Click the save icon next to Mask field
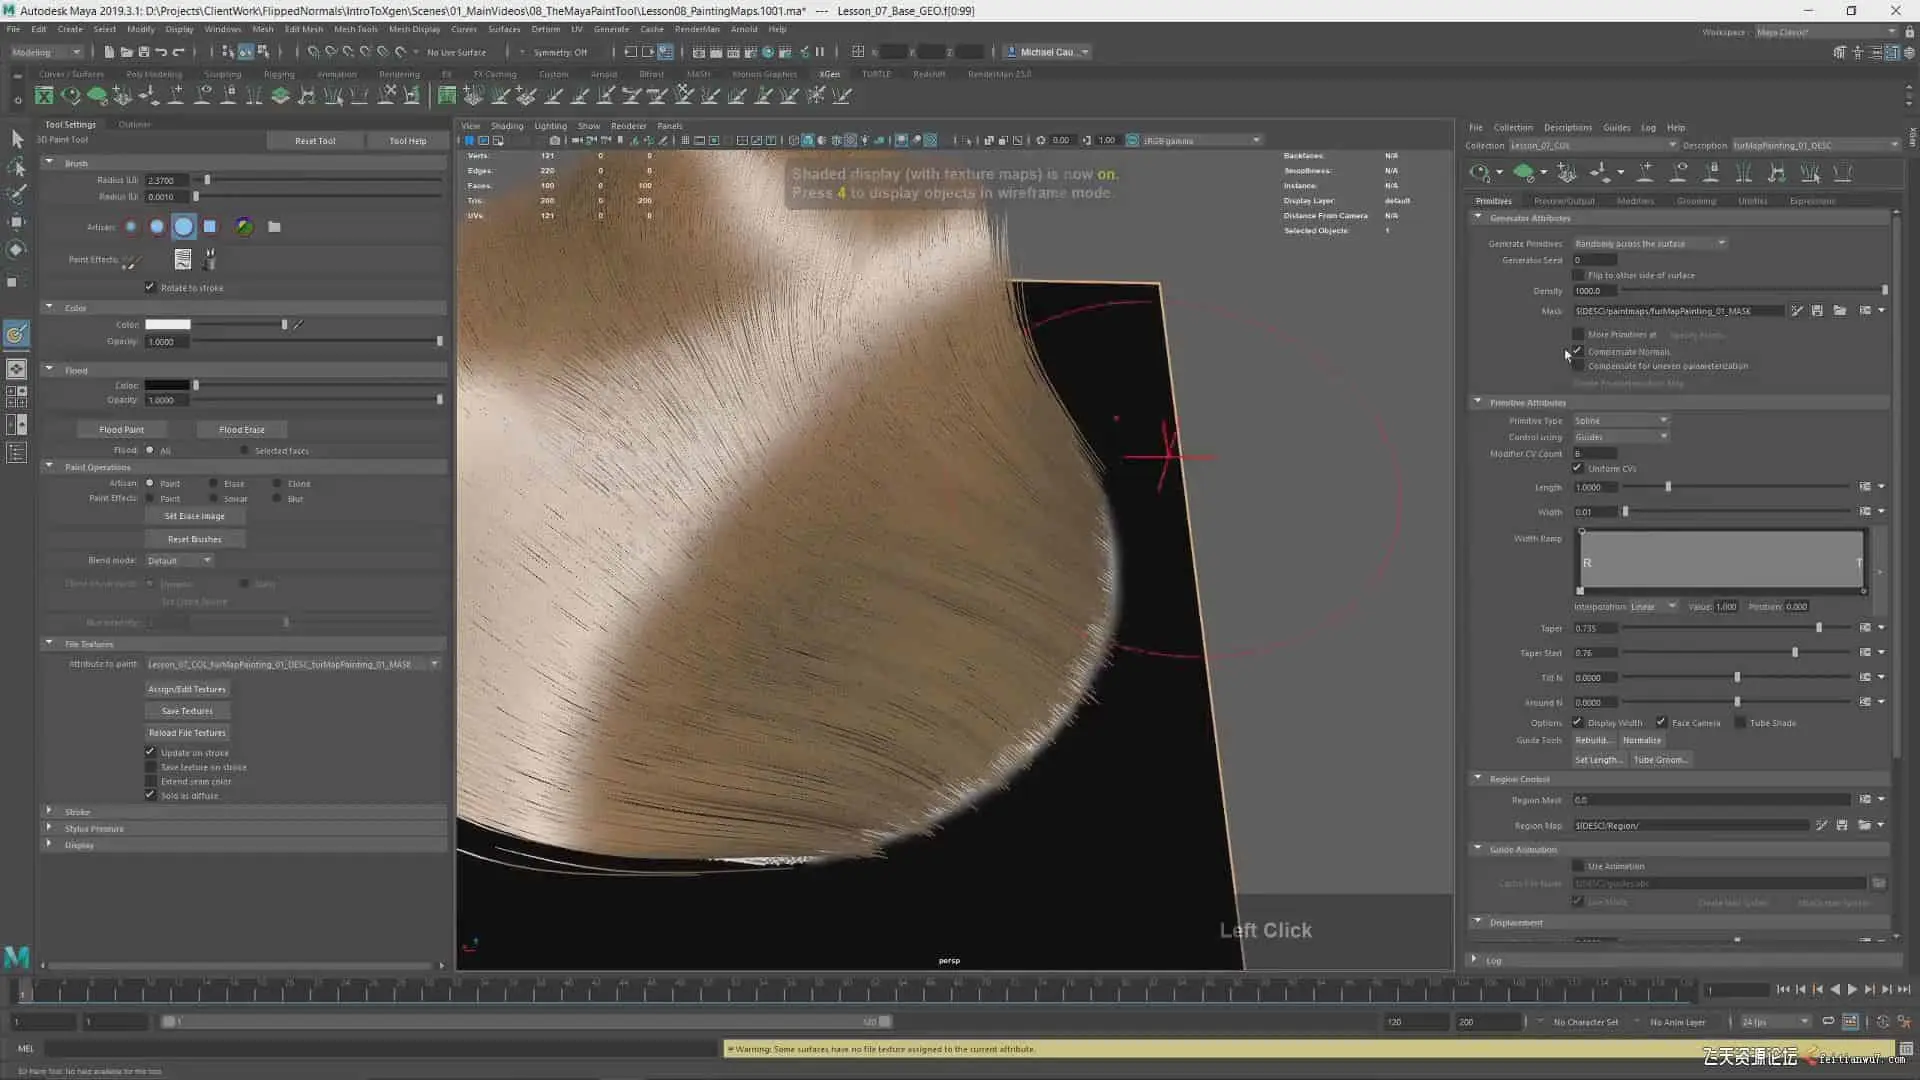The height and width of the screenshot is (1080, 1920). tap(1817, 311)
